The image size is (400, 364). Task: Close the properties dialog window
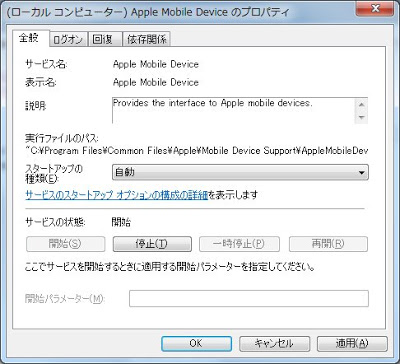(375, 9)
